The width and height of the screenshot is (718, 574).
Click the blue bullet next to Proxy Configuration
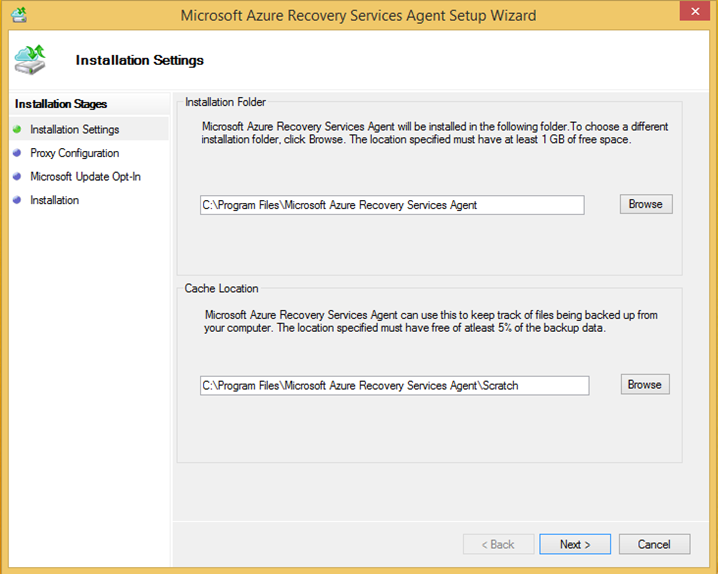(17, 153)
